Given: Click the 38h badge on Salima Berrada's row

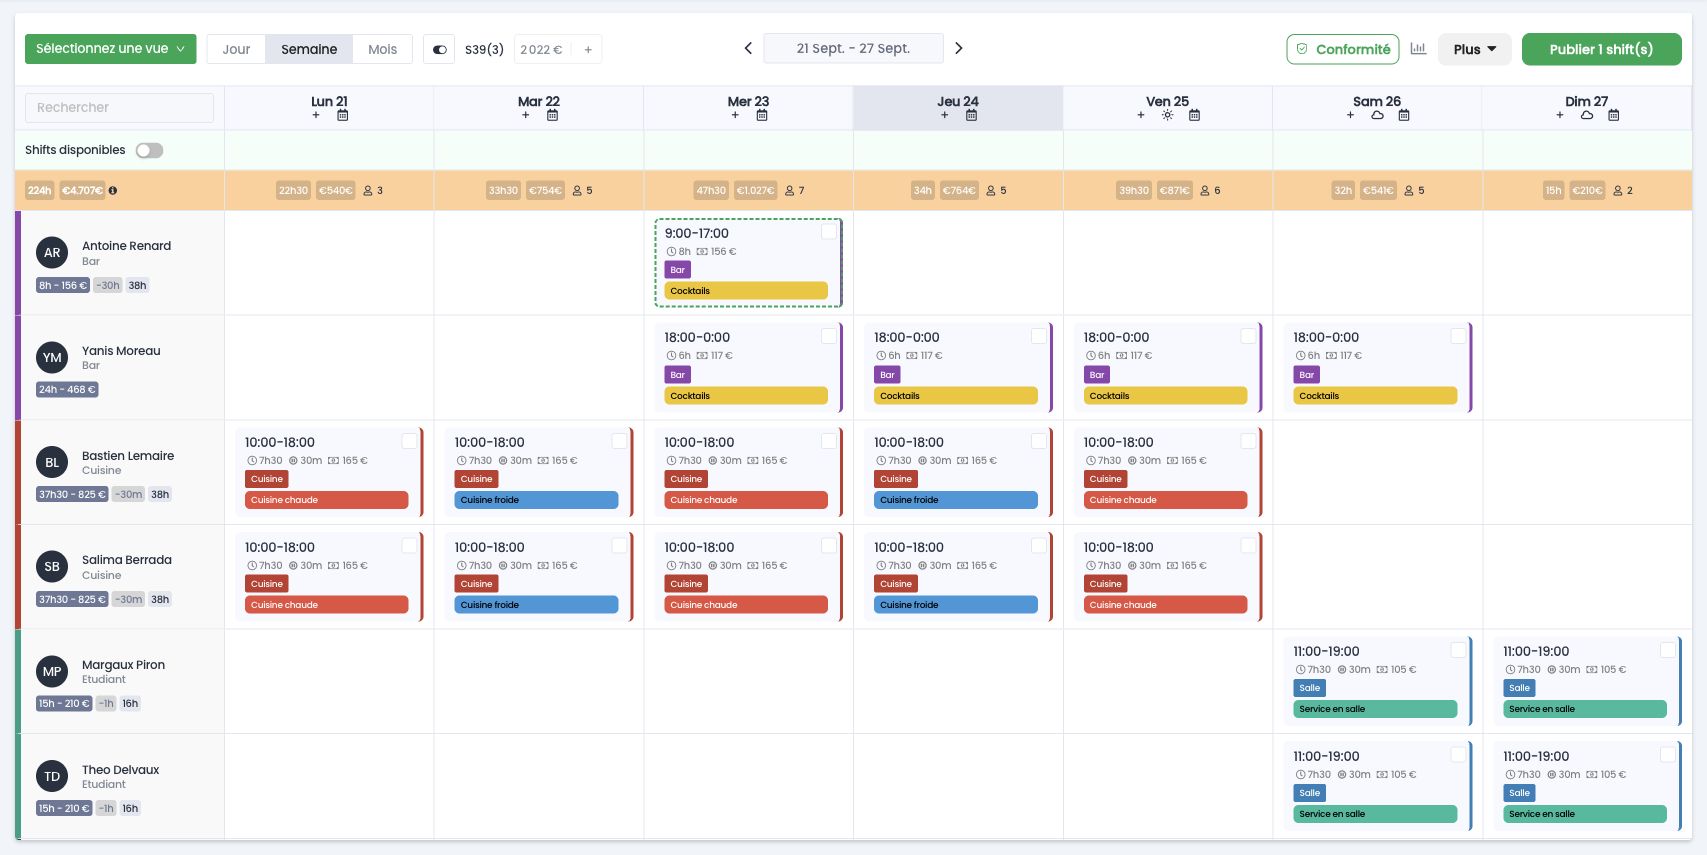Looking at the screenshot, I should click(x=160, y=599).
